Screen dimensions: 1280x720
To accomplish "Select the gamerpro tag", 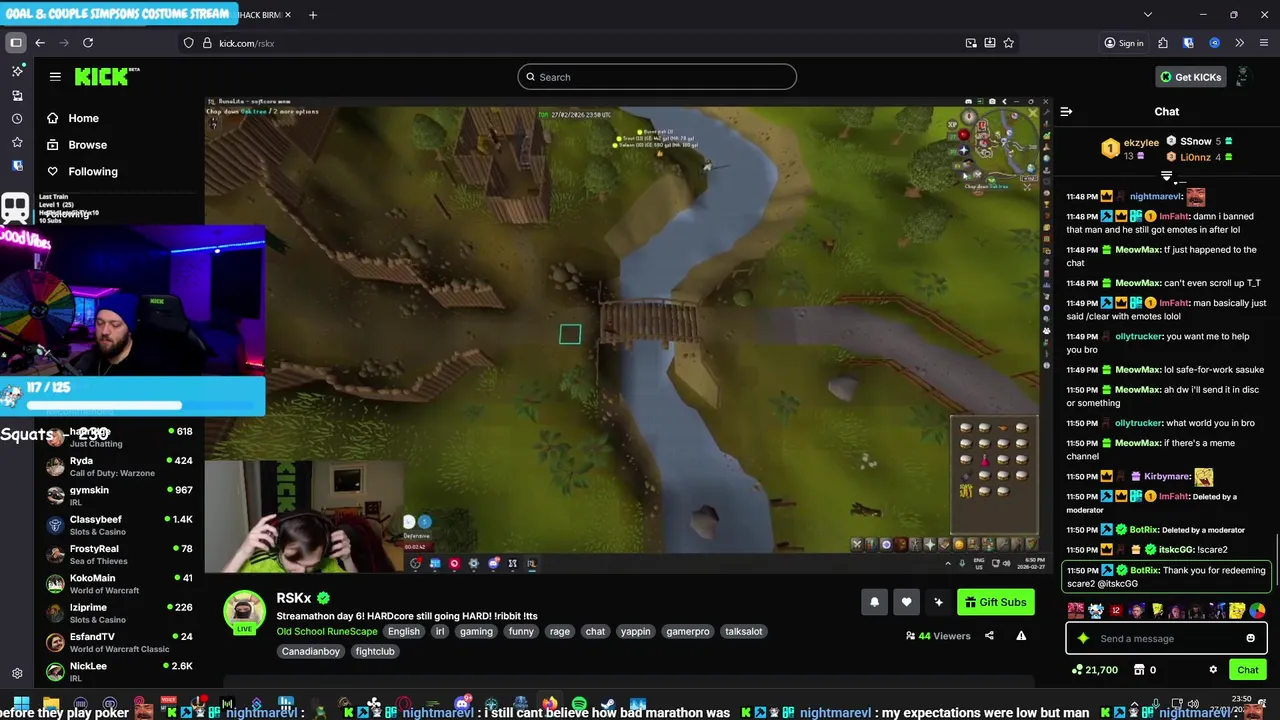I will [688, 631].
